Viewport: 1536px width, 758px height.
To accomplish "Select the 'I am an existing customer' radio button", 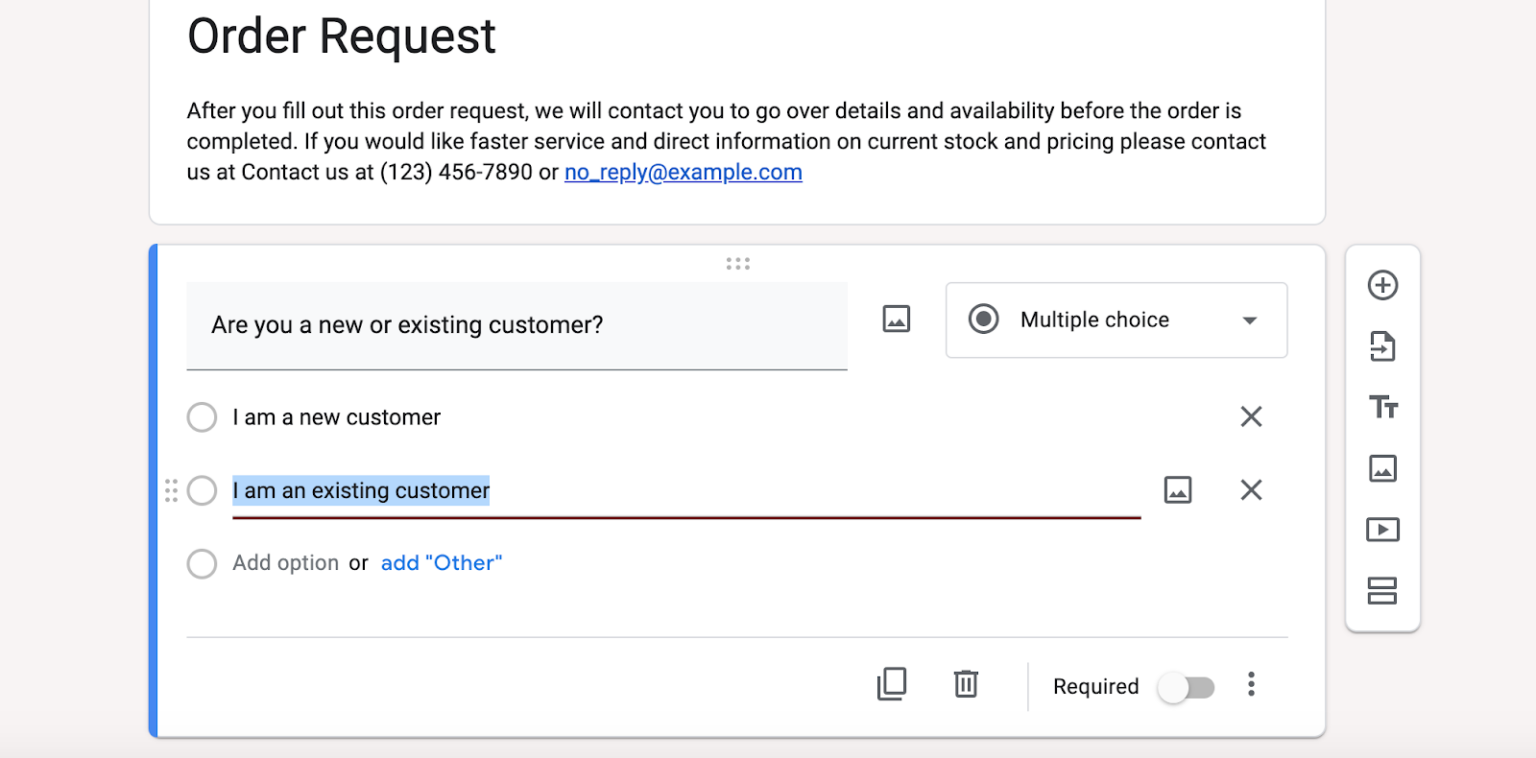I will click(x=202, y=490).
